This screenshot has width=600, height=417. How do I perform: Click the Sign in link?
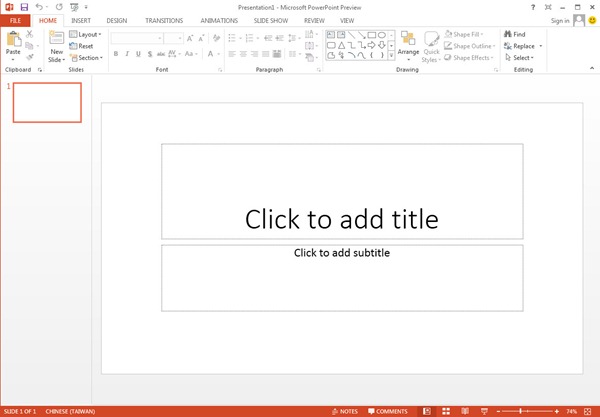(x=559, y=20)
